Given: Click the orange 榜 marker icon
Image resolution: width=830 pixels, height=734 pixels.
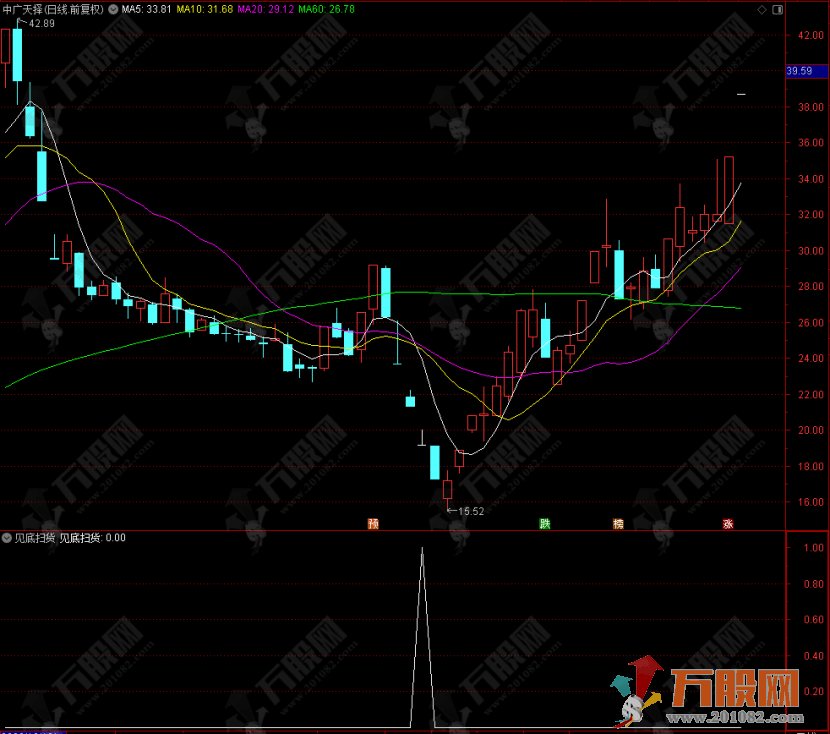Looking at the screenshot, I should coord(618,523).
